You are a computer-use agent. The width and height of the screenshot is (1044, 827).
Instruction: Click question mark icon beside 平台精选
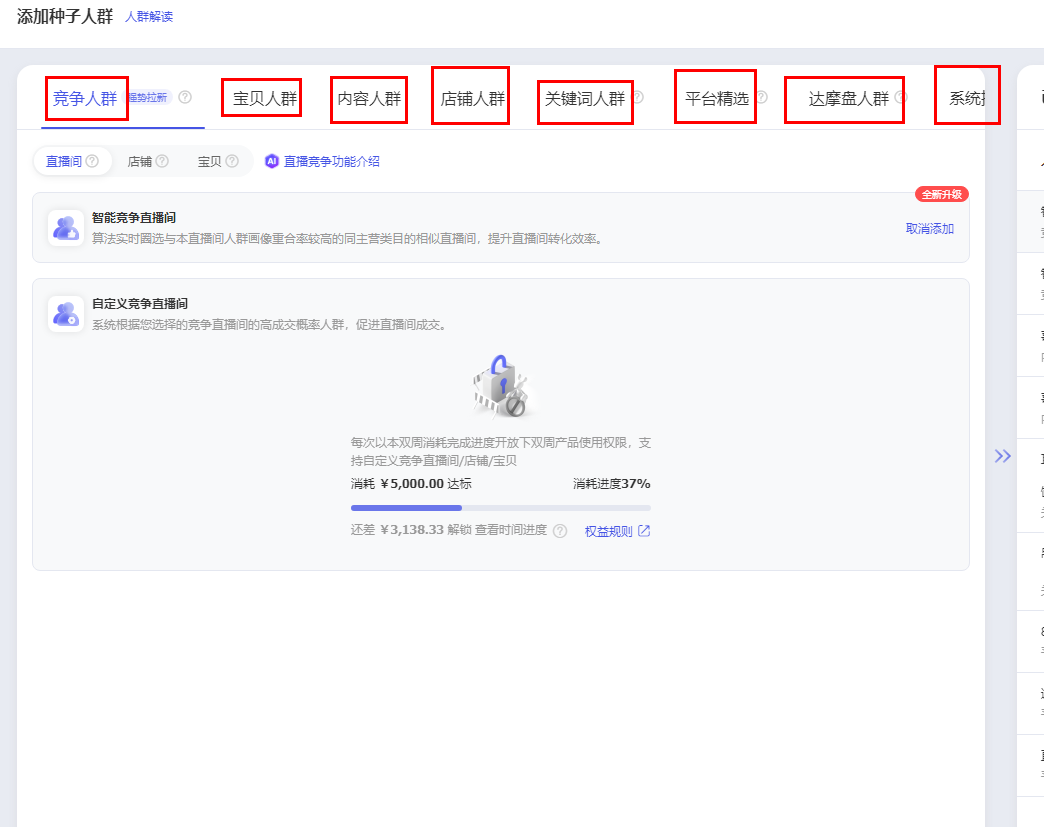[762, 98]
